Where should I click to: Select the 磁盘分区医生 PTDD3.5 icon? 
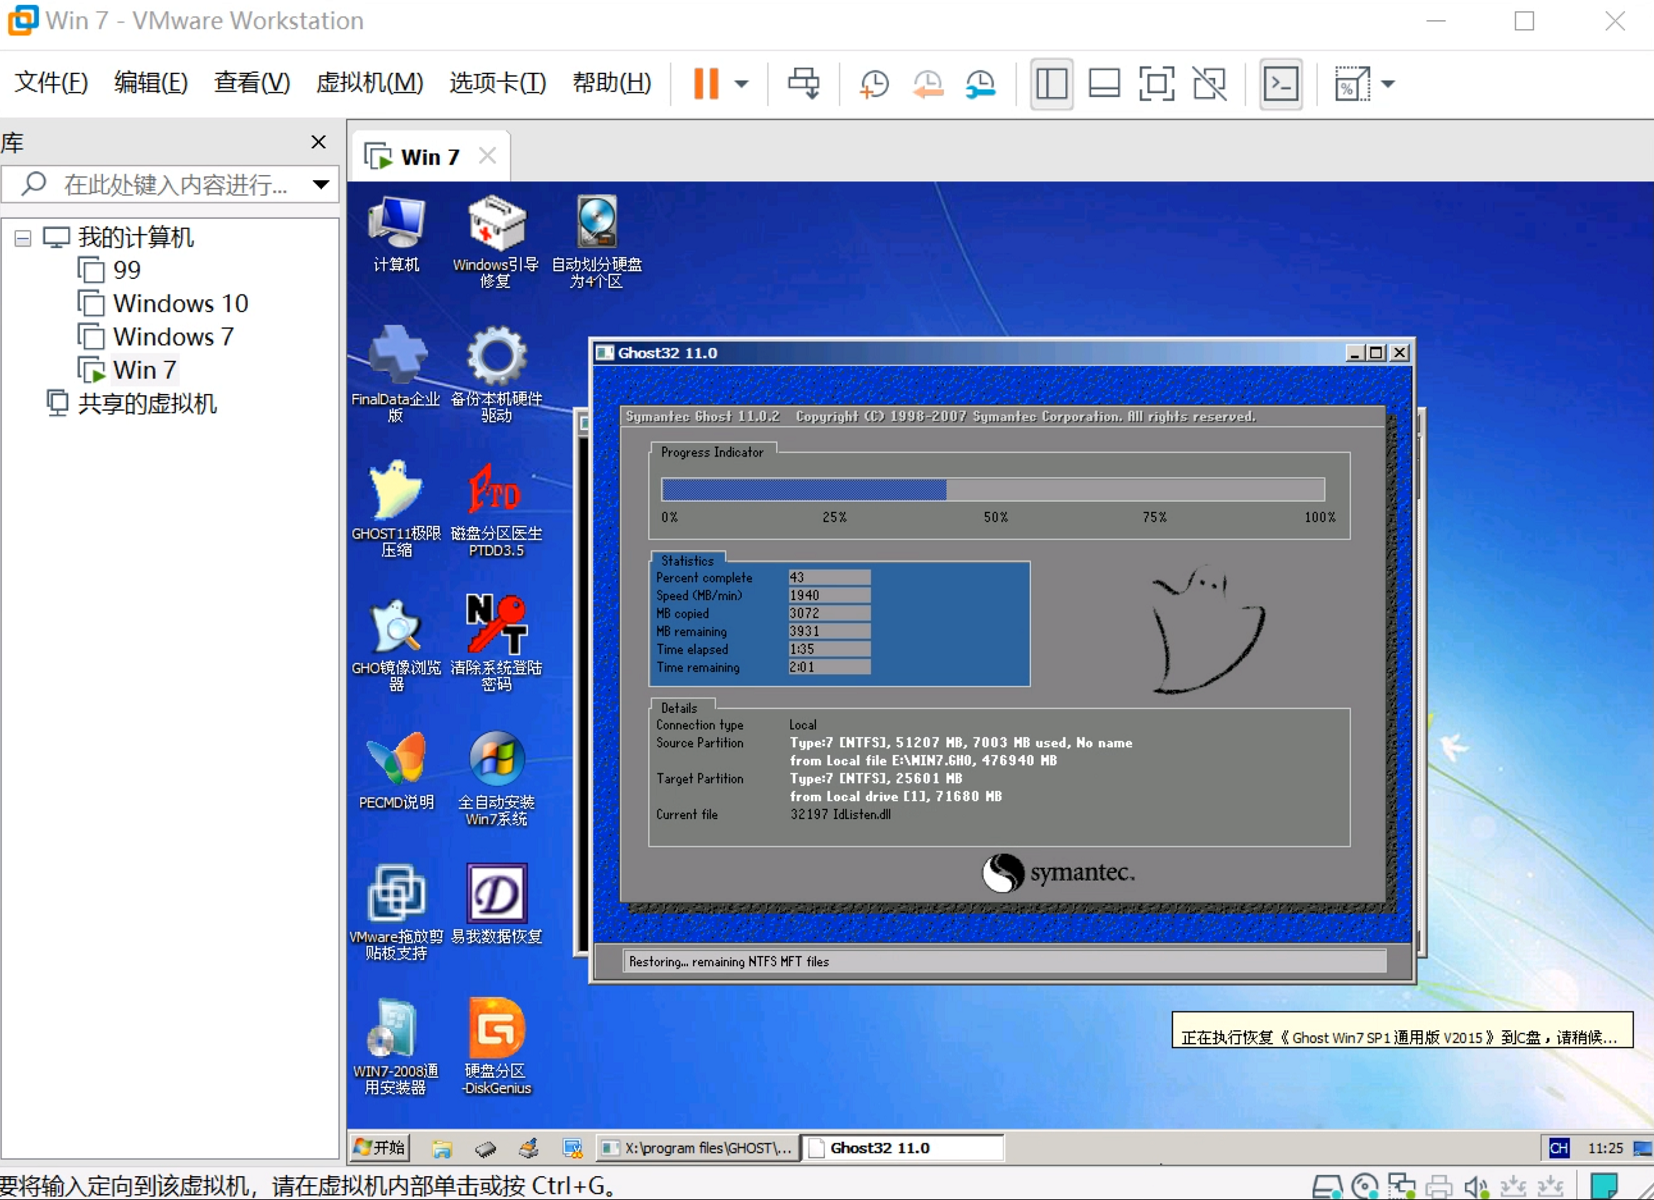coord(496,508)
